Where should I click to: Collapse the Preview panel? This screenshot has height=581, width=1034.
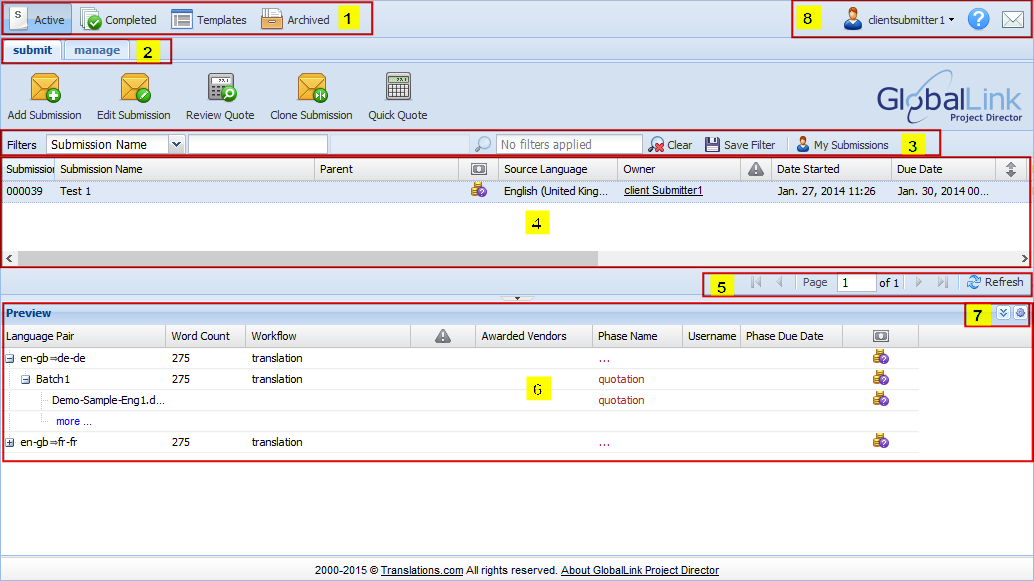[1004, 313]
